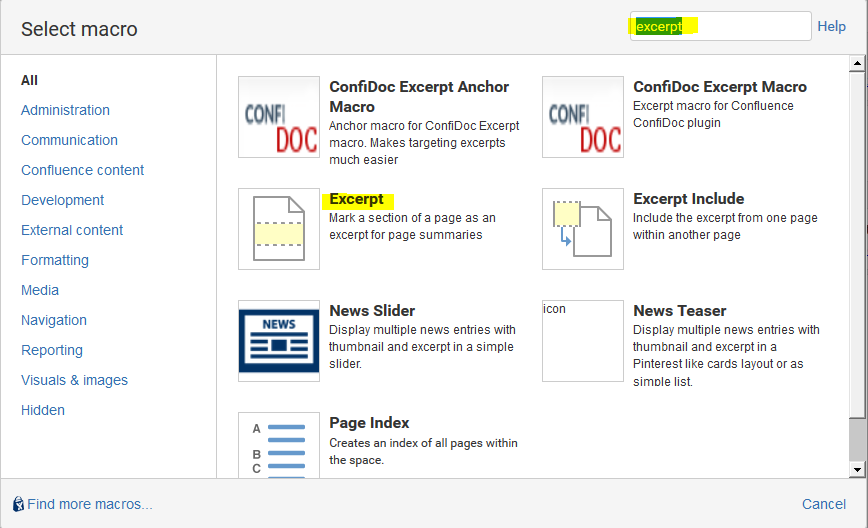Image resolution: width=868 pixels, height=528 pixels.
Task: Click ConfiDoc Excerpt Macro title
Action: coord(720,87)
